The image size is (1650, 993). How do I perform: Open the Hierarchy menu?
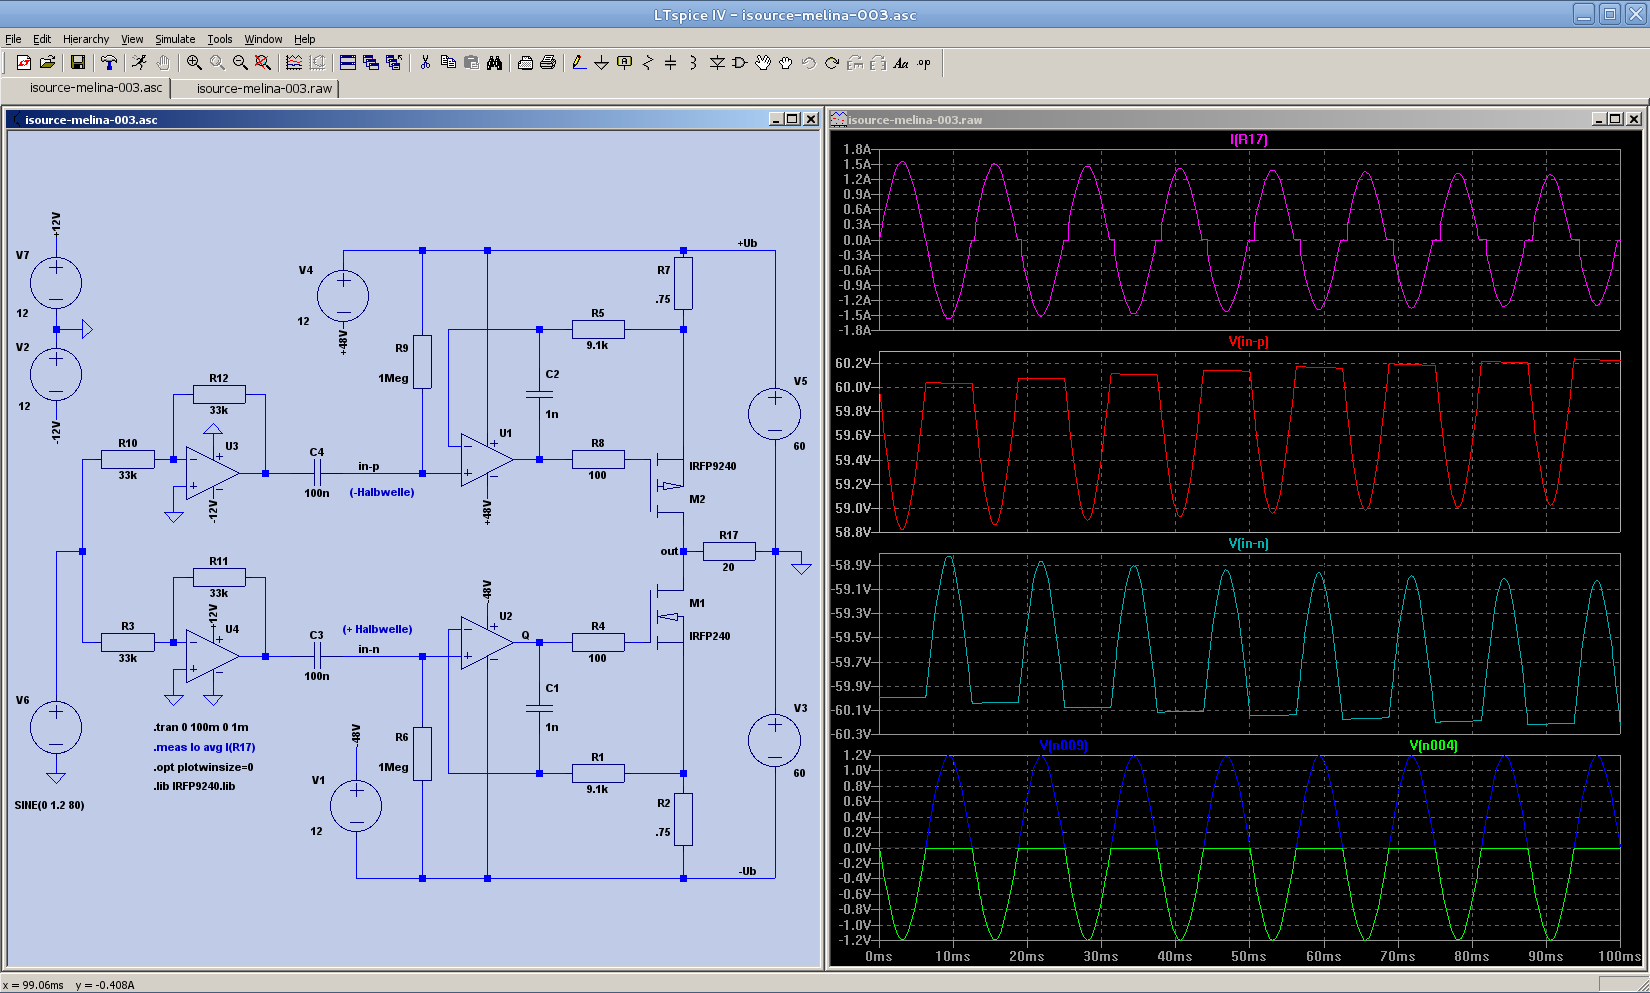86,39
